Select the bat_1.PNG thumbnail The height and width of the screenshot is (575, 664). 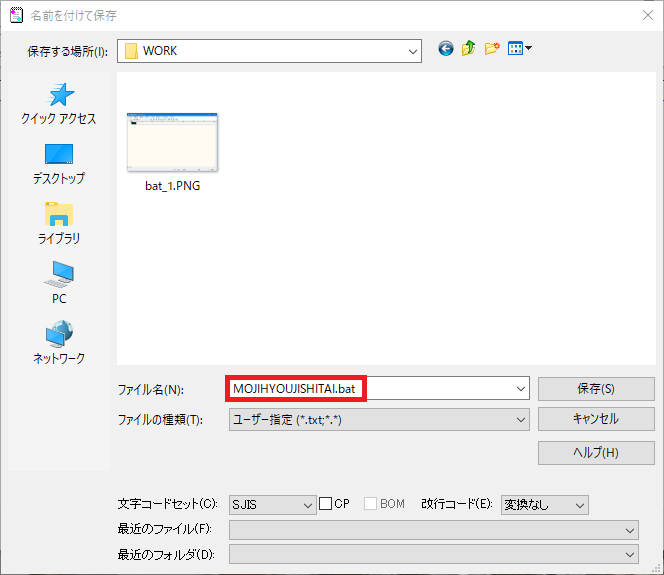pyautogui.click(x=172, y=142)
